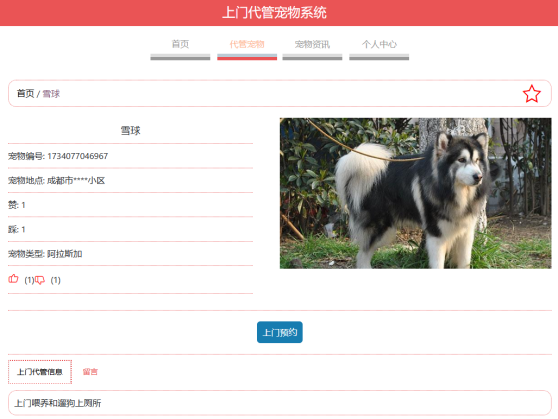
Task: Go to the 宠物资讯 navigation tab
Action: point(312,44)
